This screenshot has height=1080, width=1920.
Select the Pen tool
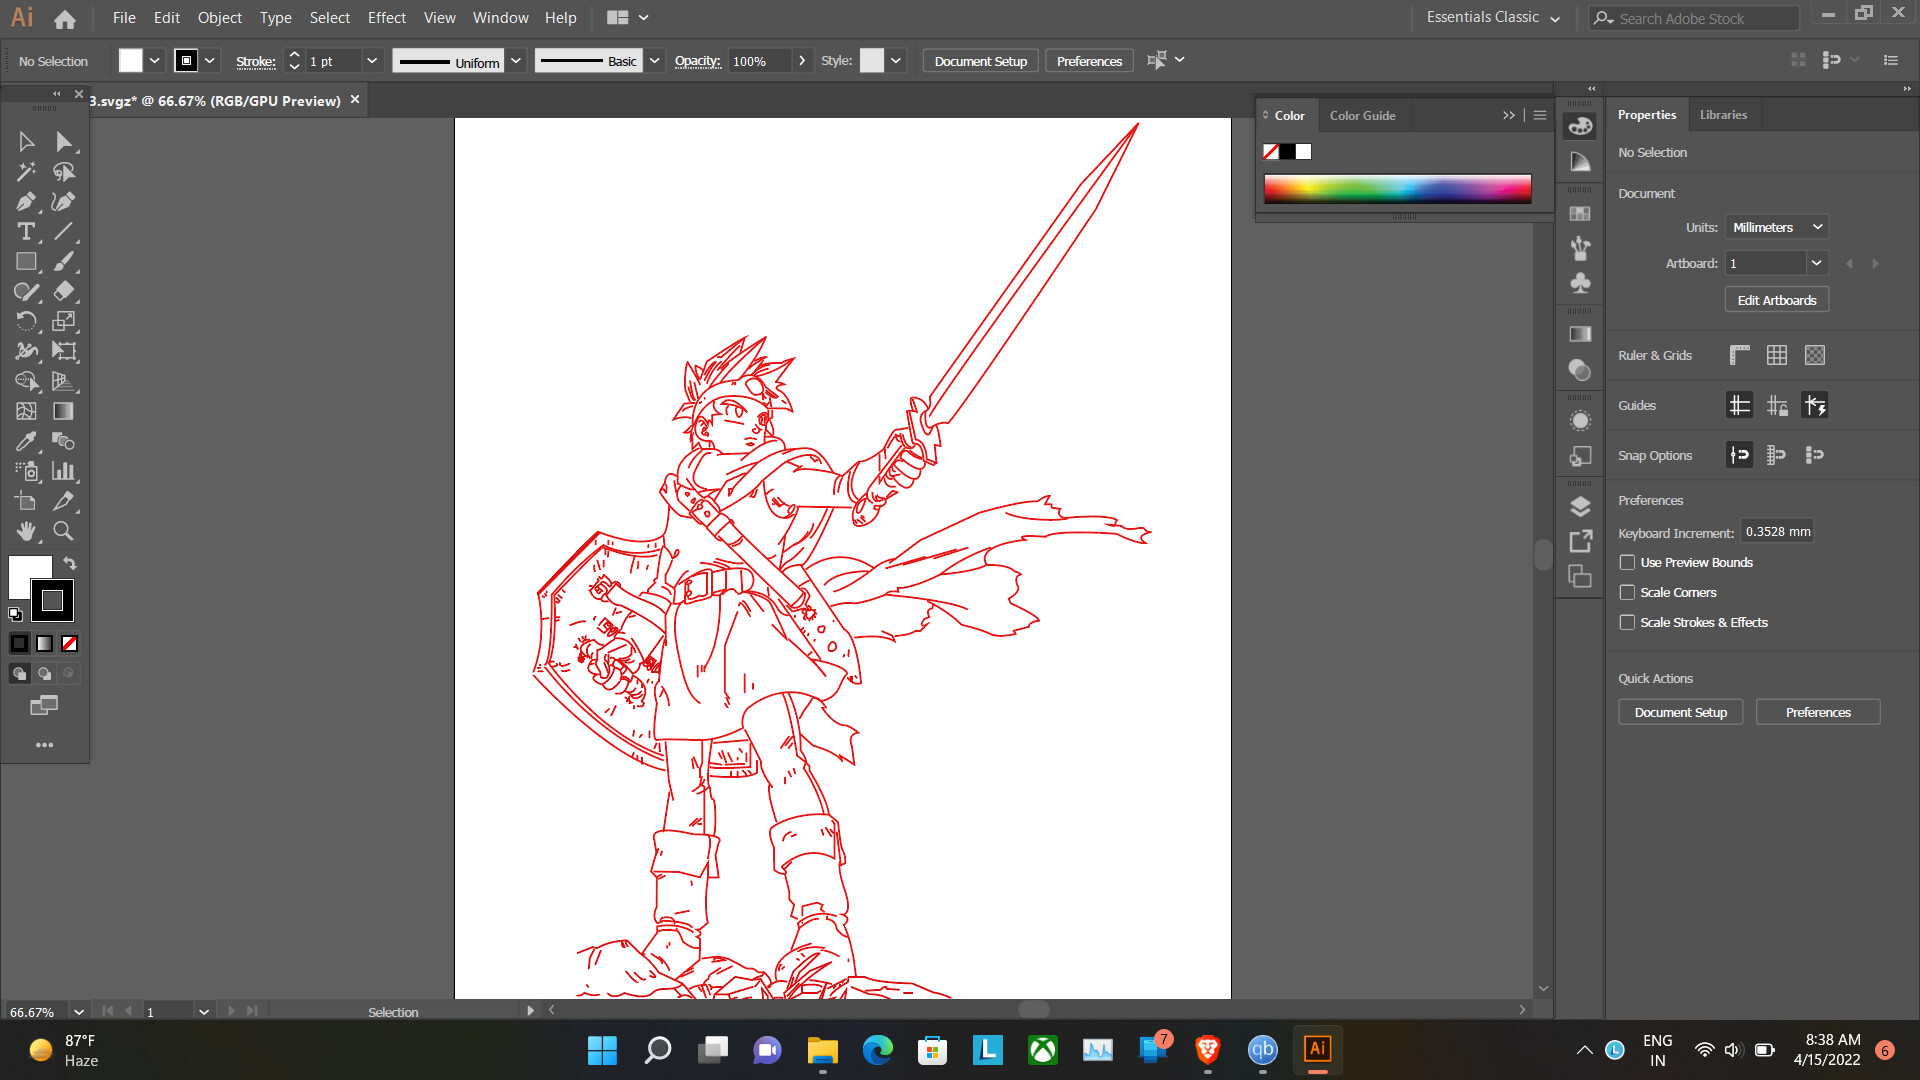26,202
